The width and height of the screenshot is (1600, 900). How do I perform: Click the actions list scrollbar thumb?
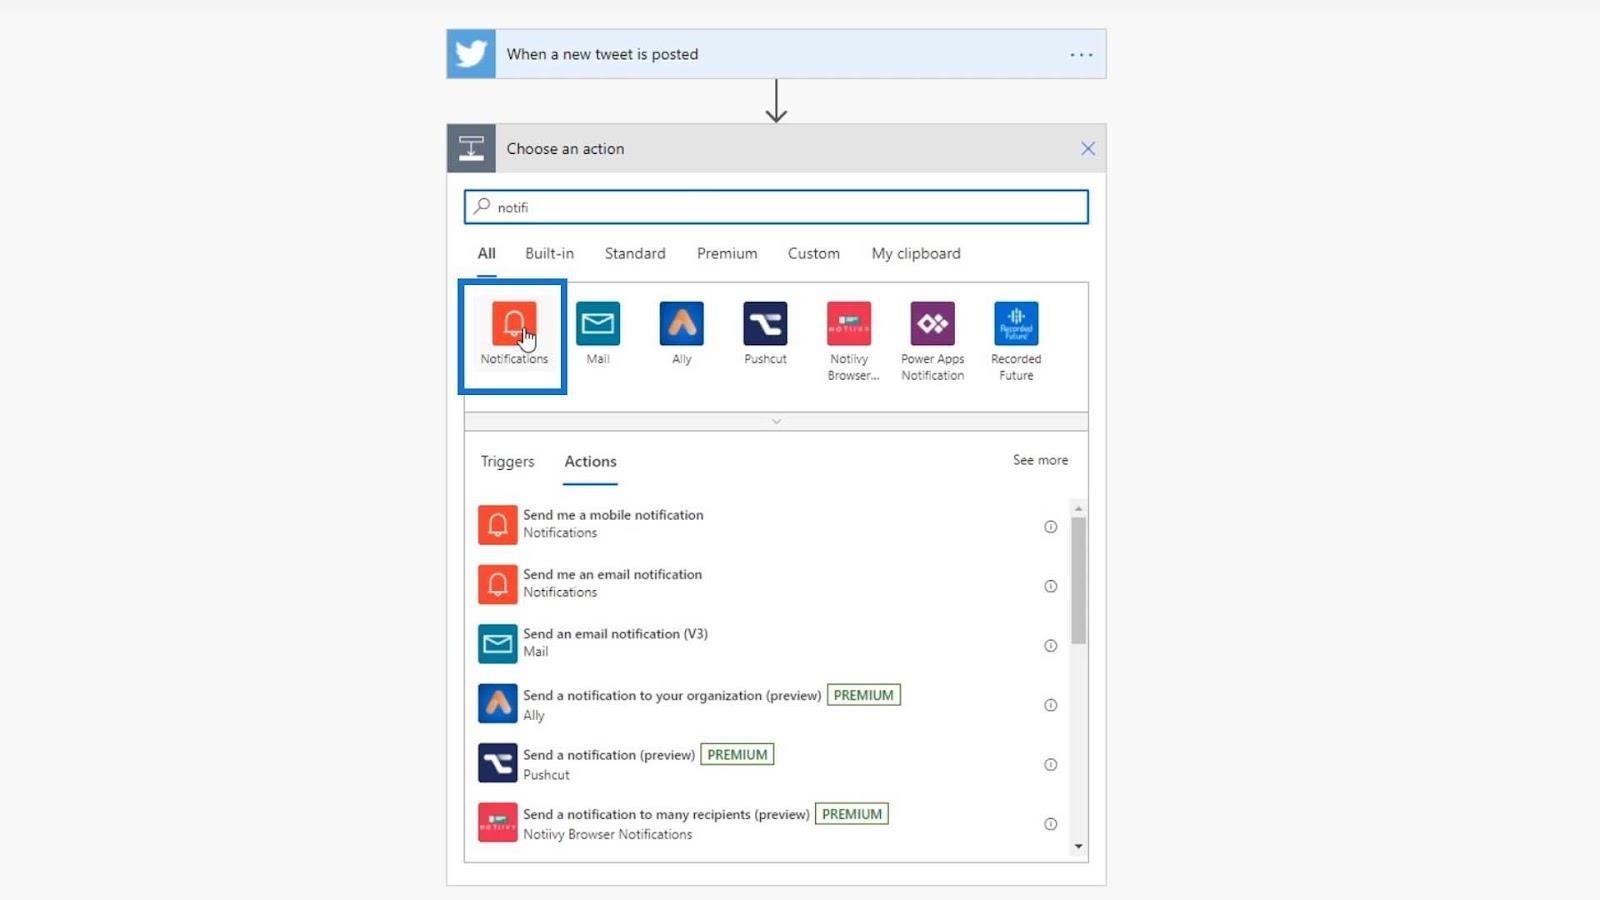[1078, 580]
